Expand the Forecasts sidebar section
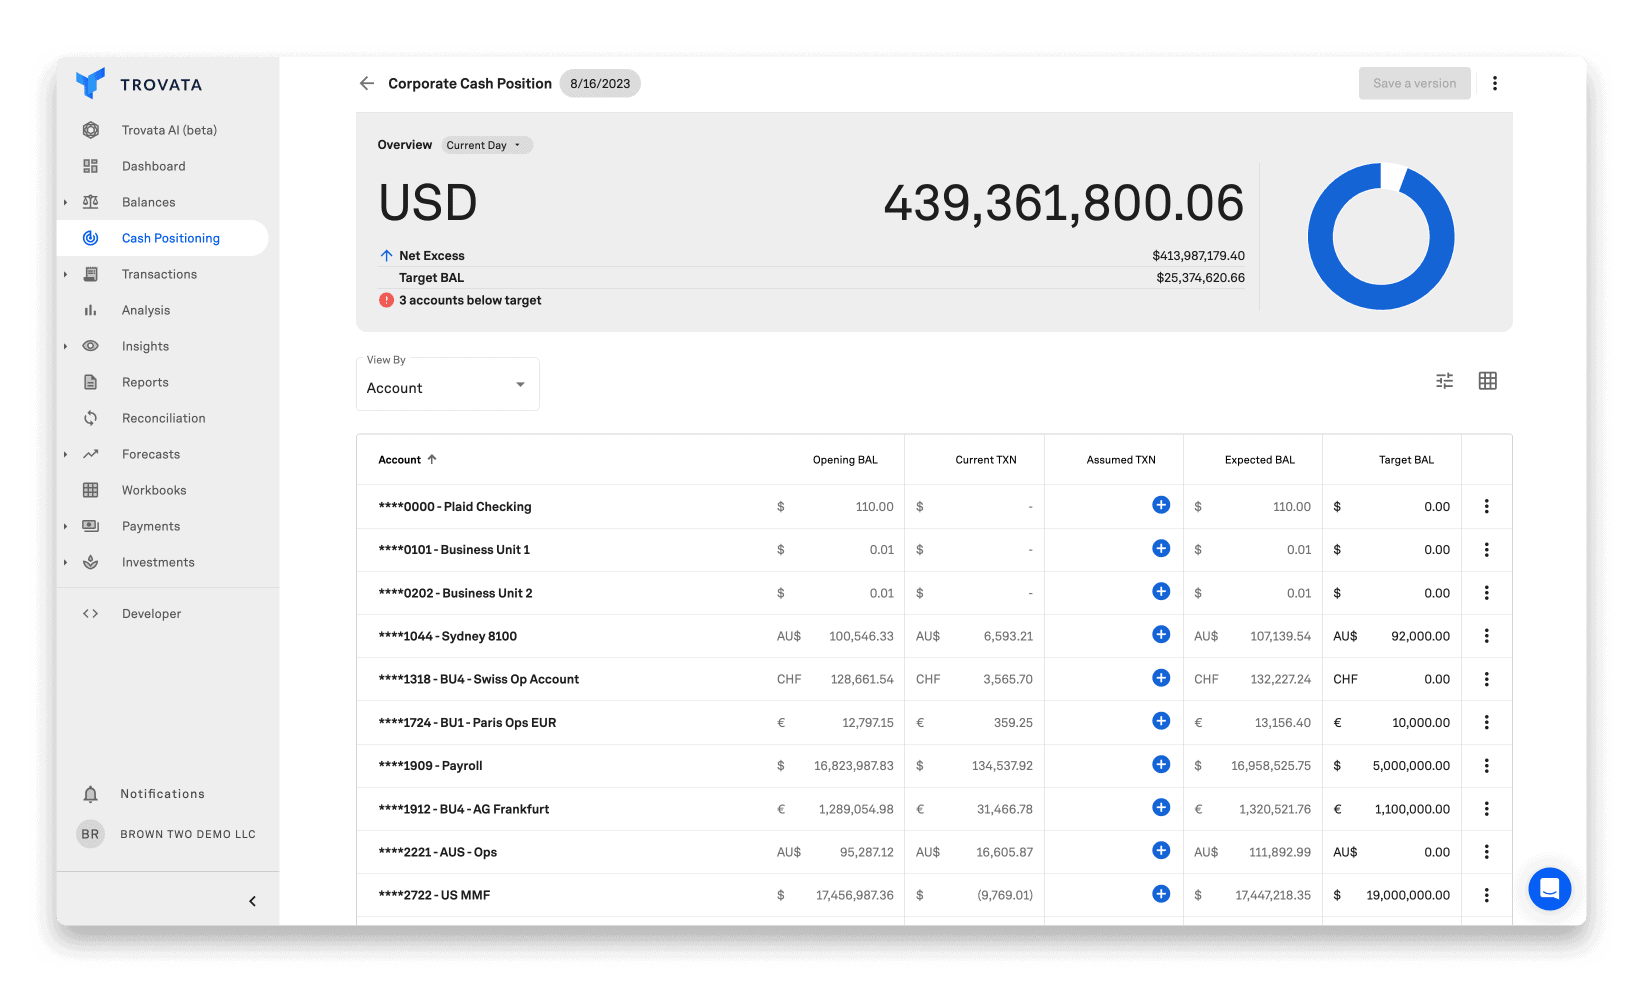1643x982 pixels. [91, 453]
